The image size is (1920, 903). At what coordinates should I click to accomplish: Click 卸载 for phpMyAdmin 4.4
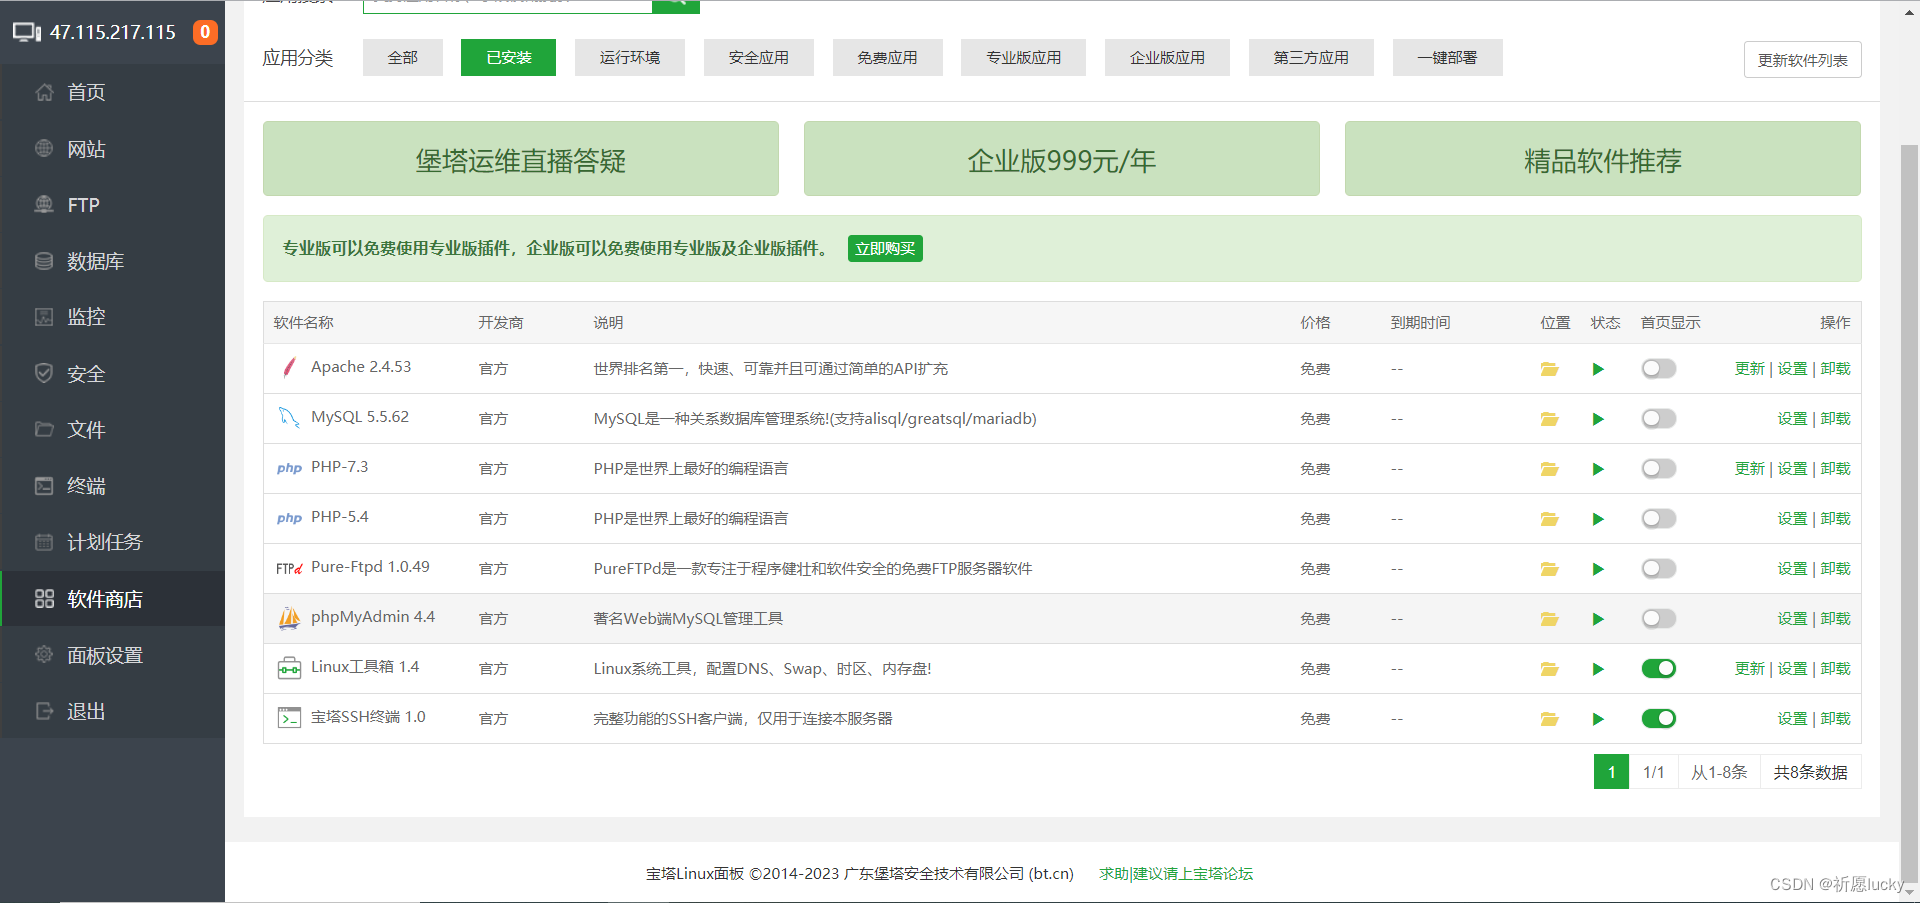[1835, 619]
